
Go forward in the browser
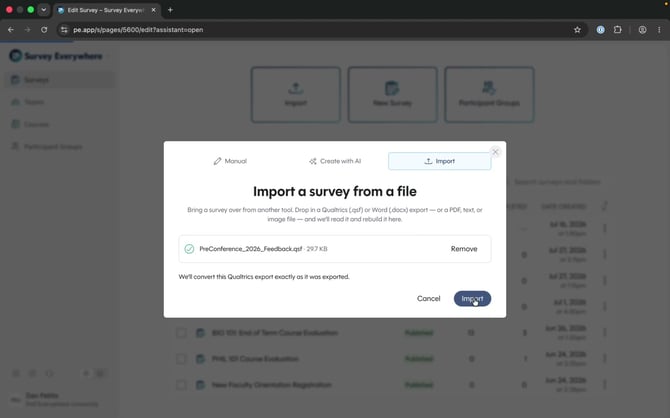coord(27,29)
